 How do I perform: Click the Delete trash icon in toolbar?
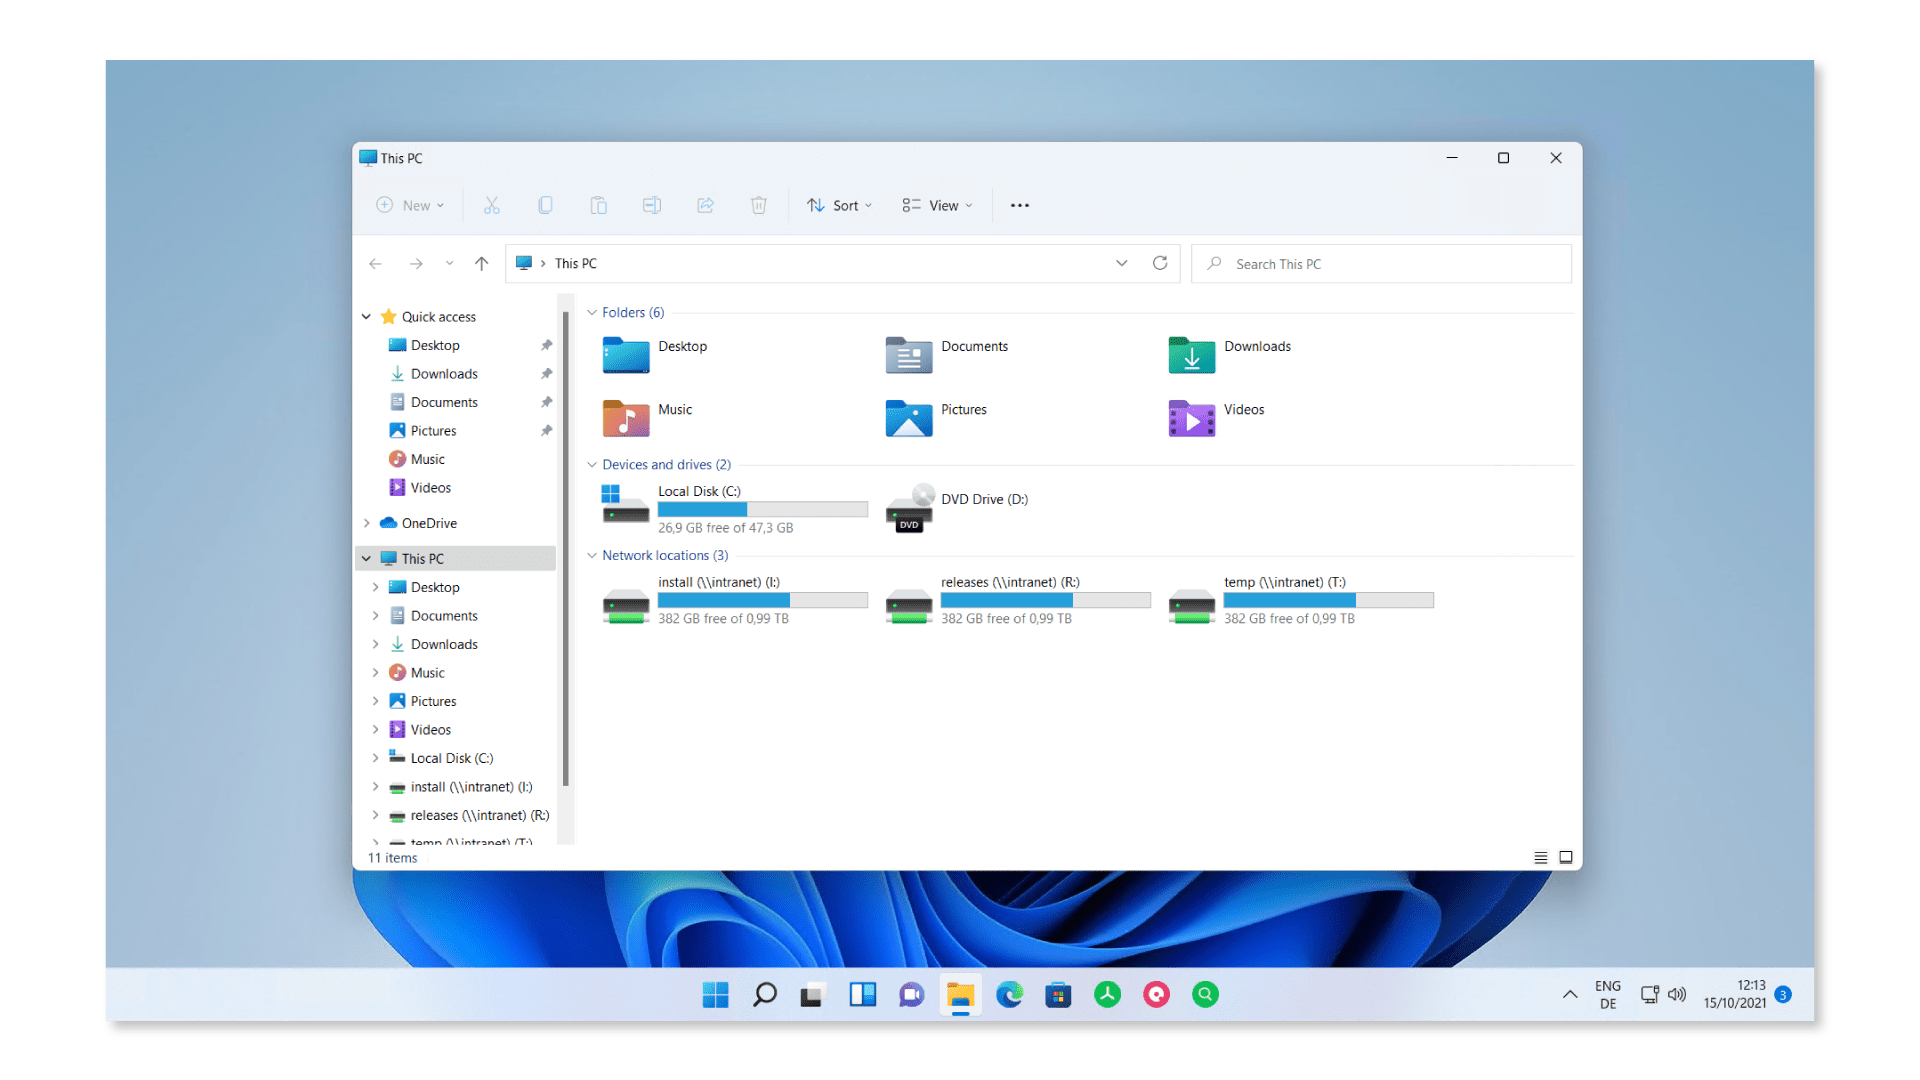(758, 205)
